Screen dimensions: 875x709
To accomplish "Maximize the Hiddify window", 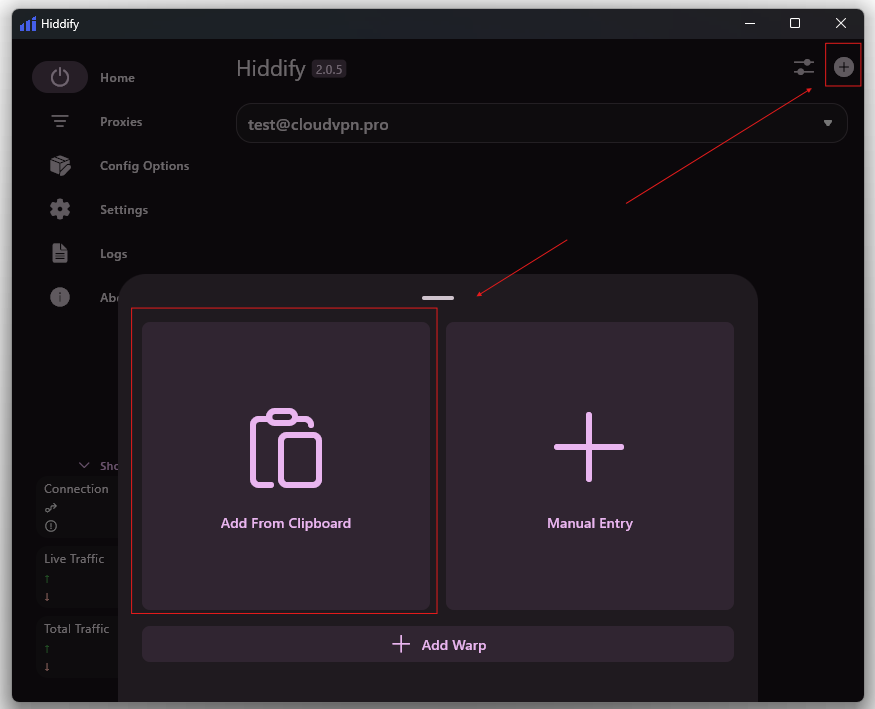I will 795,23.
